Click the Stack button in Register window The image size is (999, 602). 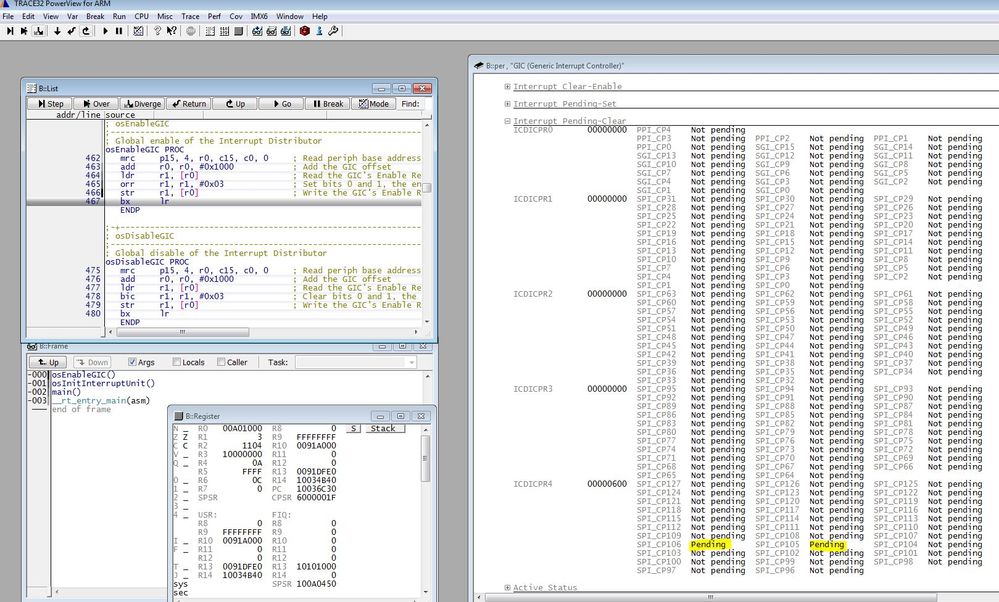tap(383, 429)
